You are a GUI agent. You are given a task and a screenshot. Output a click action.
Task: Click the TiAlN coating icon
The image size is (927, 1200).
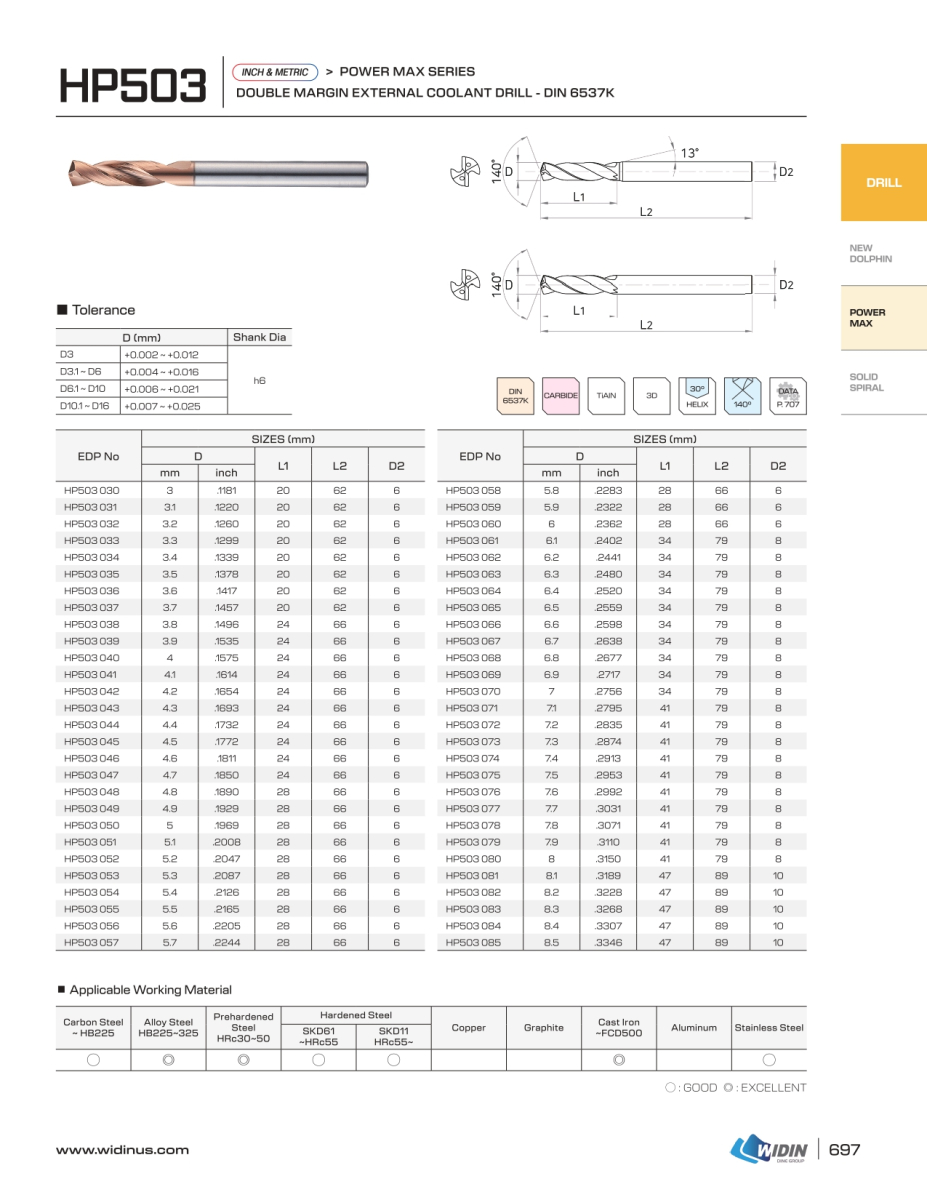click(606, 396)
